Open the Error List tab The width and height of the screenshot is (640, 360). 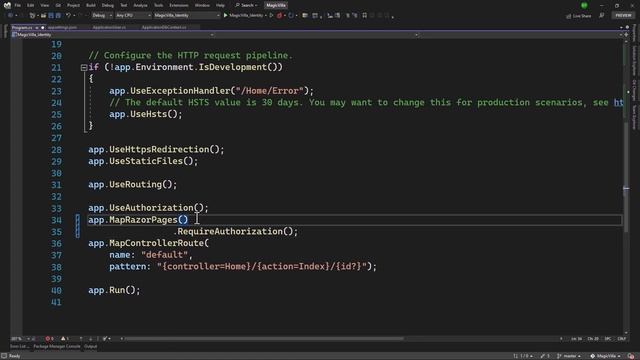click(19, 347)
